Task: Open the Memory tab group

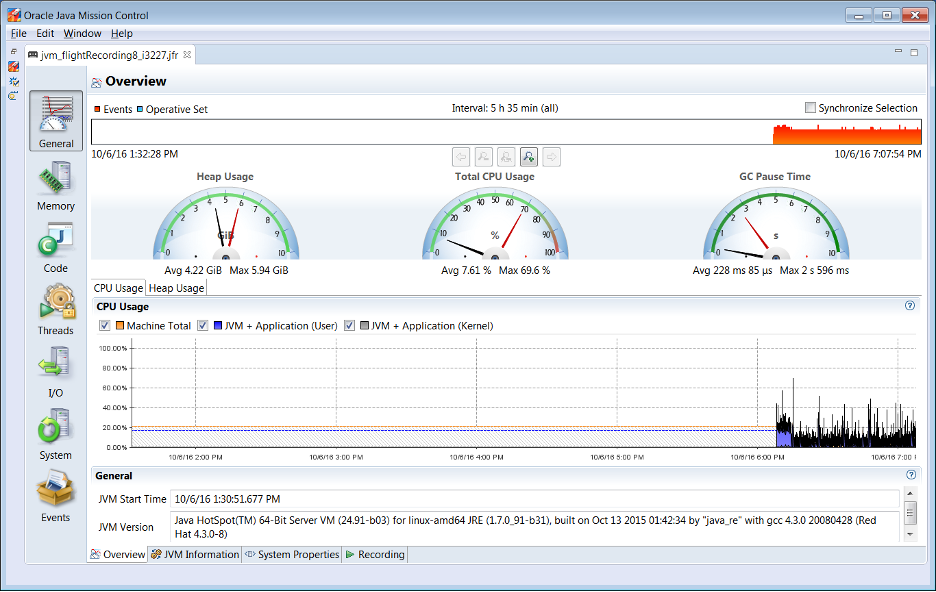Action: click(56, 186)
